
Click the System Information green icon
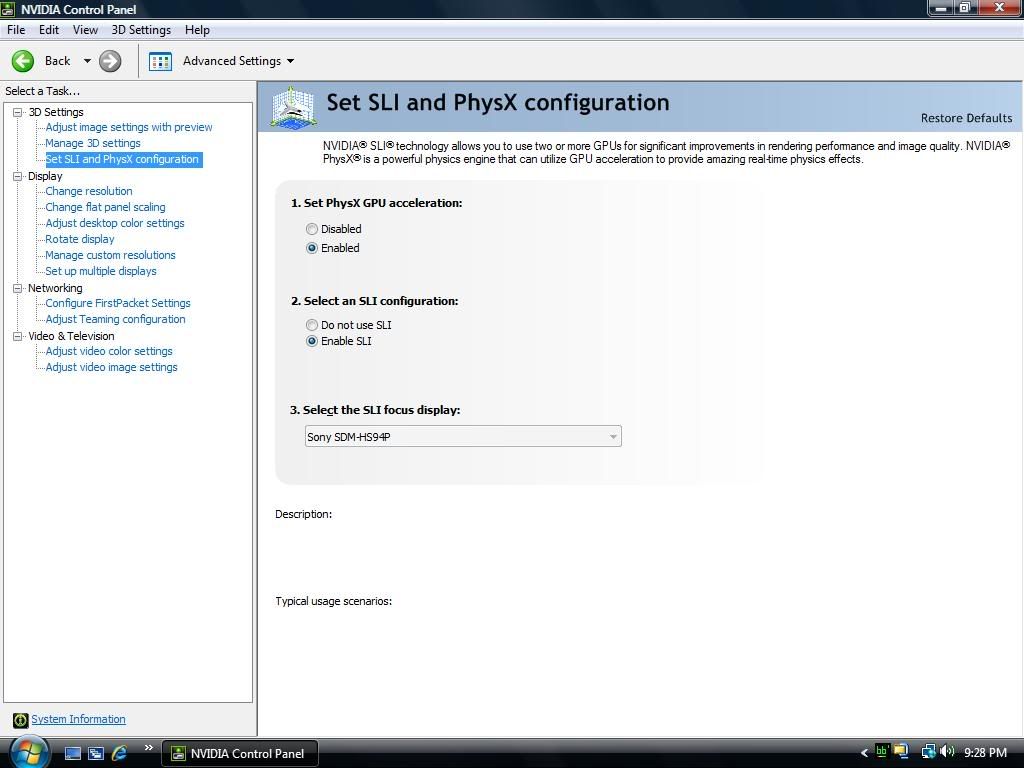pos(20,720)
